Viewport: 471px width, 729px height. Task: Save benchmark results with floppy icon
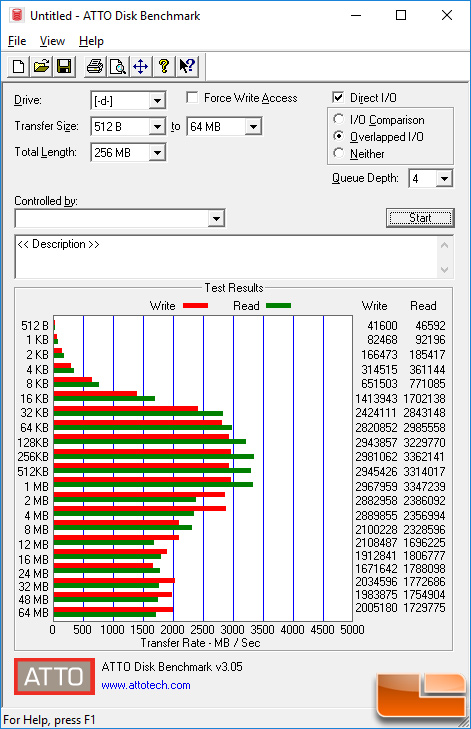[x=64, y=66]
